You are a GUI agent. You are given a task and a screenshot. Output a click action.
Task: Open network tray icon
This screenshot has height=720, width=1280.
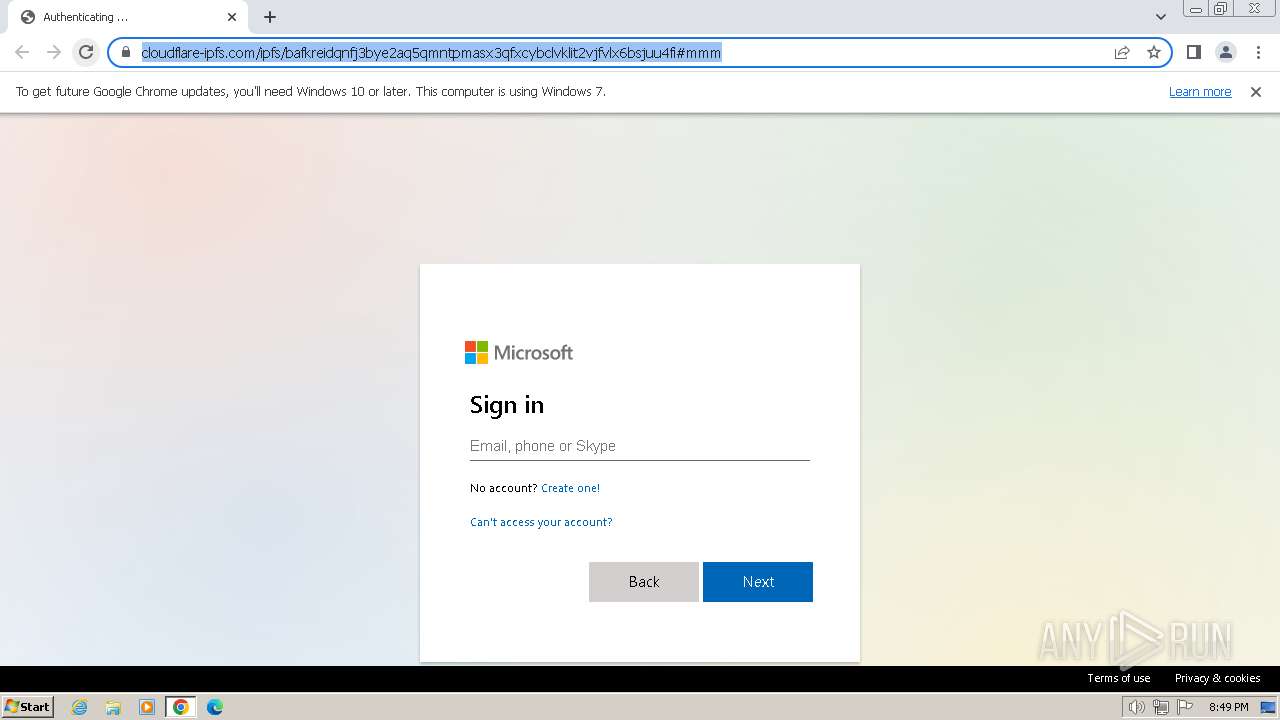point(1161,707)
